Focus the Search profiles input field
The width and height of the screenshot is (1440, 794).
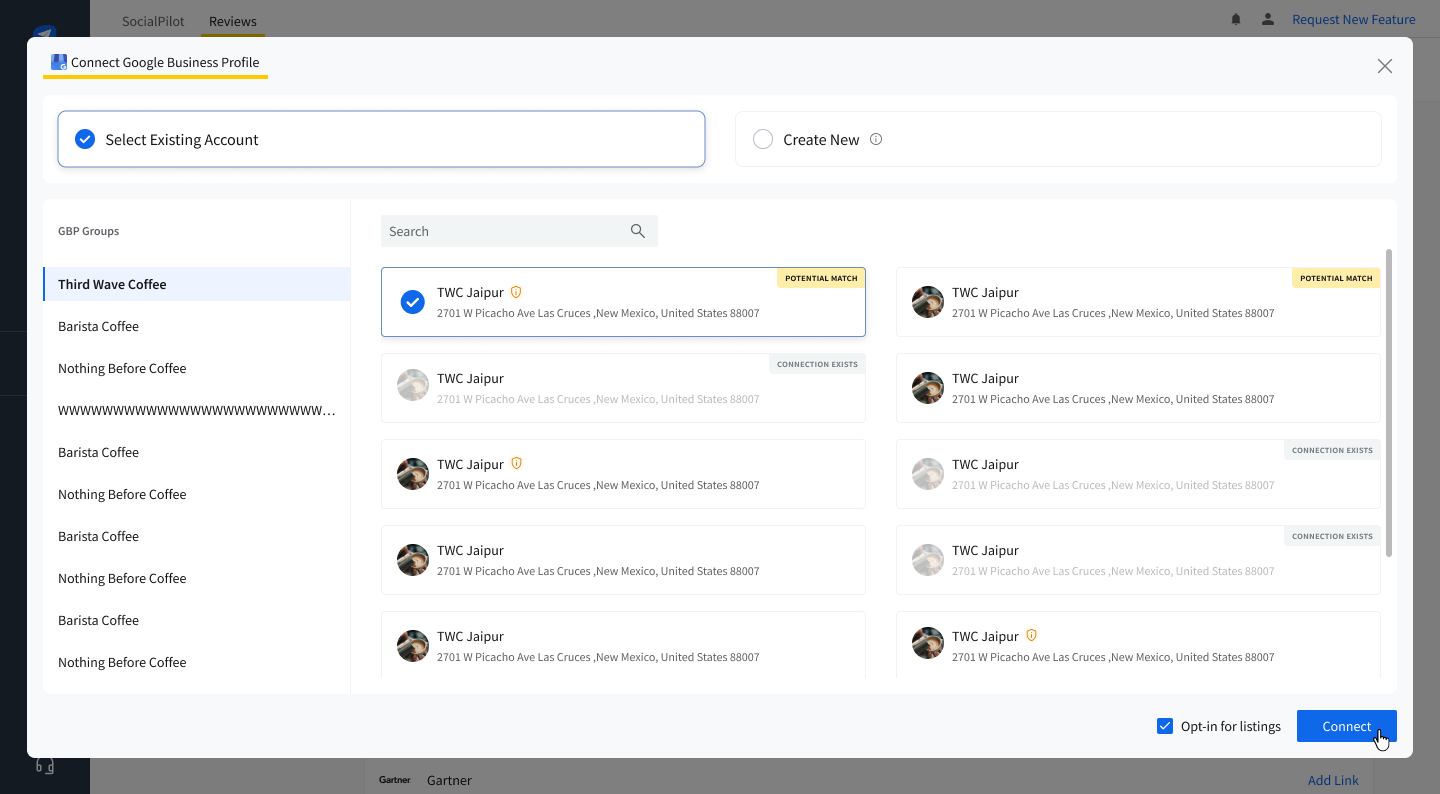coord(519,231)
